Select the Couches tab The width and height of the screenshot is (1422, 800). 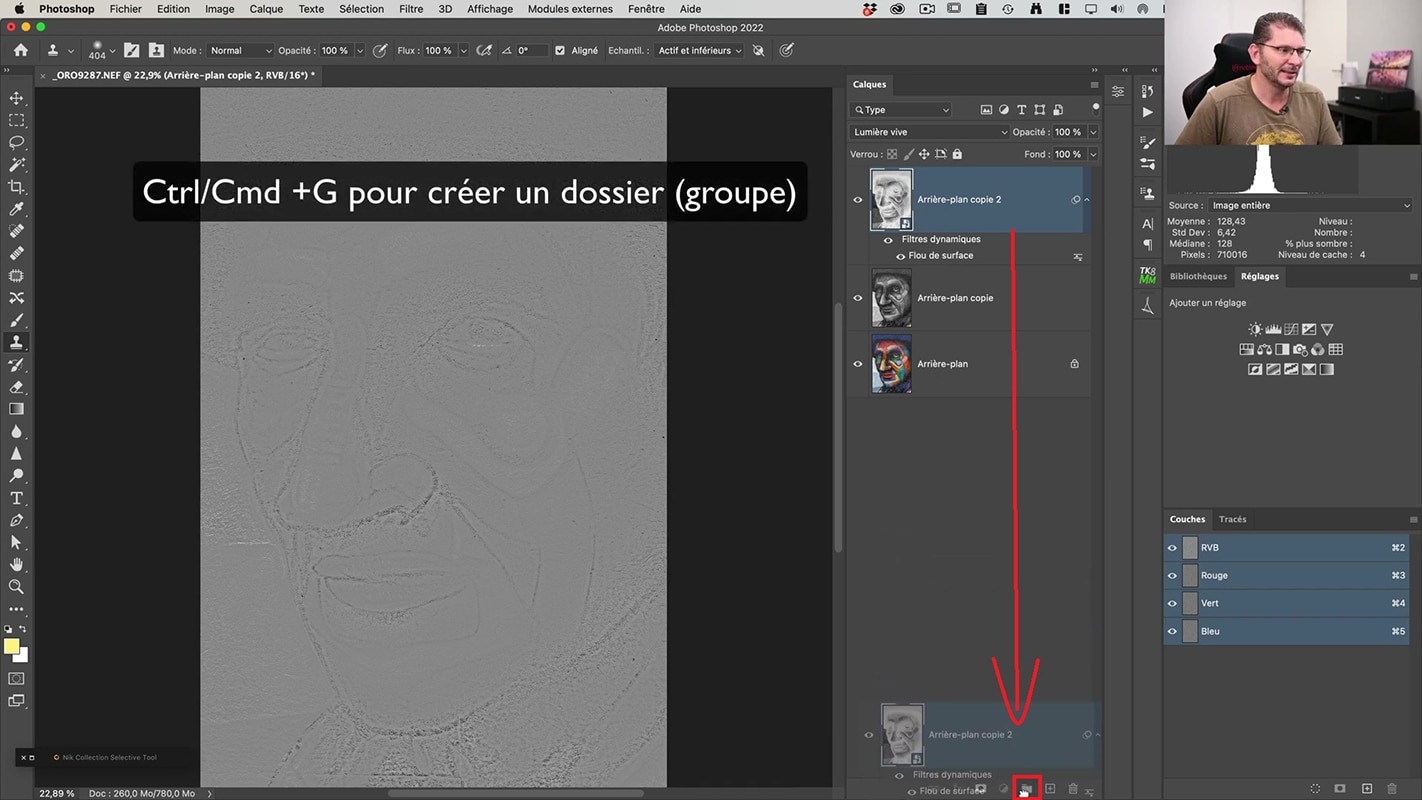click(x=1187, y=520)
